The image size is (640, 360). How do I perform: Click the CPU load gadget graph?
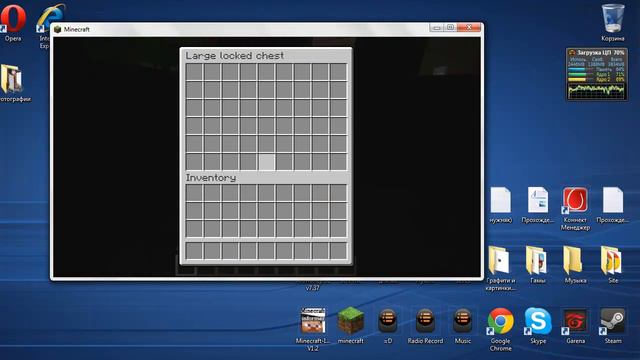pos(596,91)
